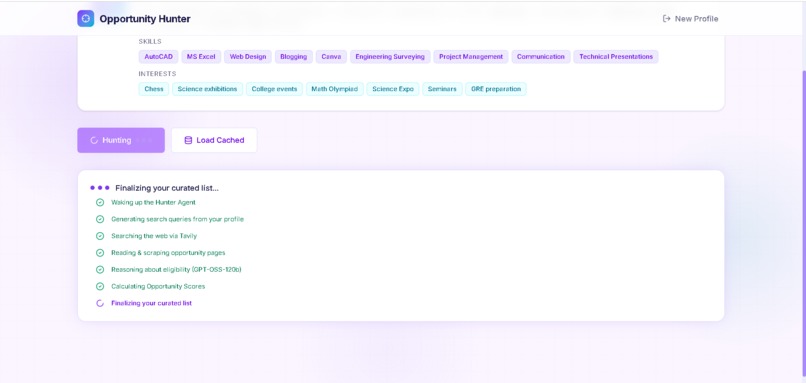Click the Hunting button
806x383 pixels.
[x=121, y=140]
